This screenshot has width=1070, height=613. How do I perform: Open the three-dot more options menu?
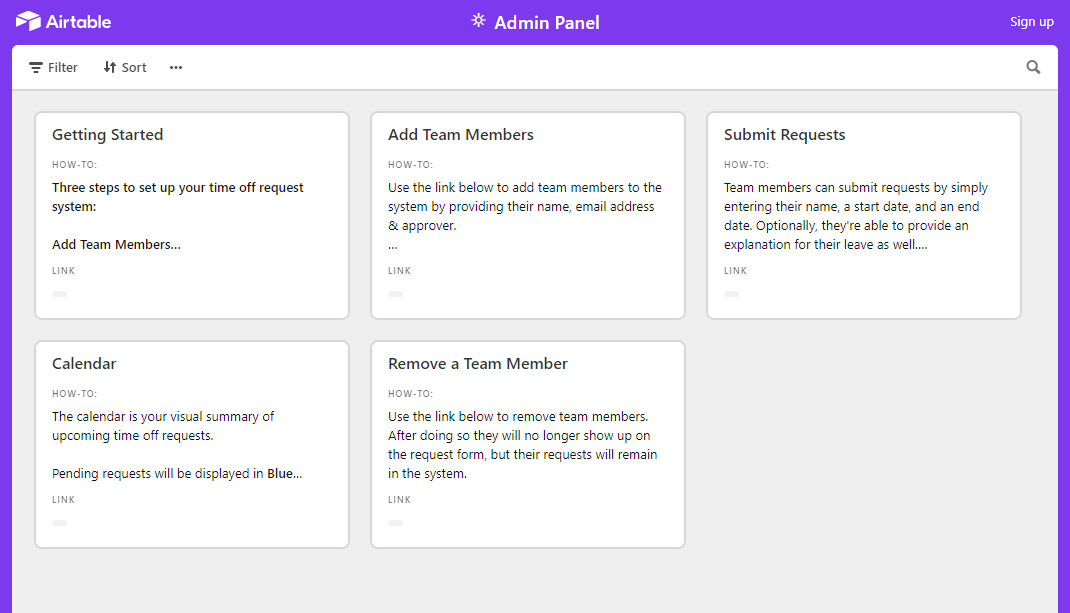point(176,67)
